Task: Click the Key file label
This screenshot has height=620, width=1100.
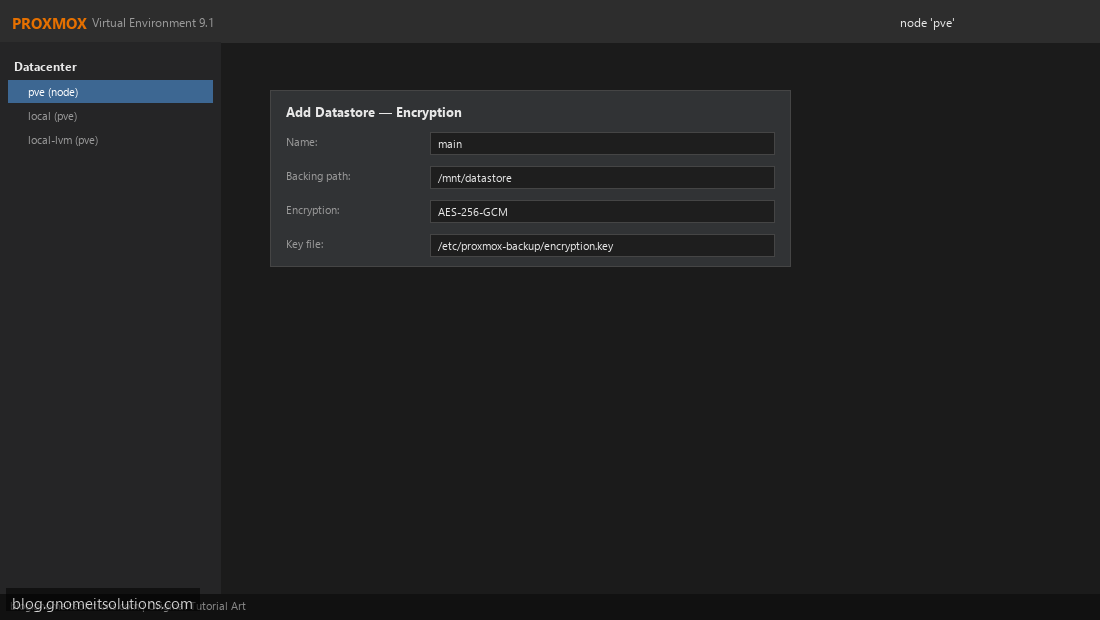Action: [x=304, y=244]
